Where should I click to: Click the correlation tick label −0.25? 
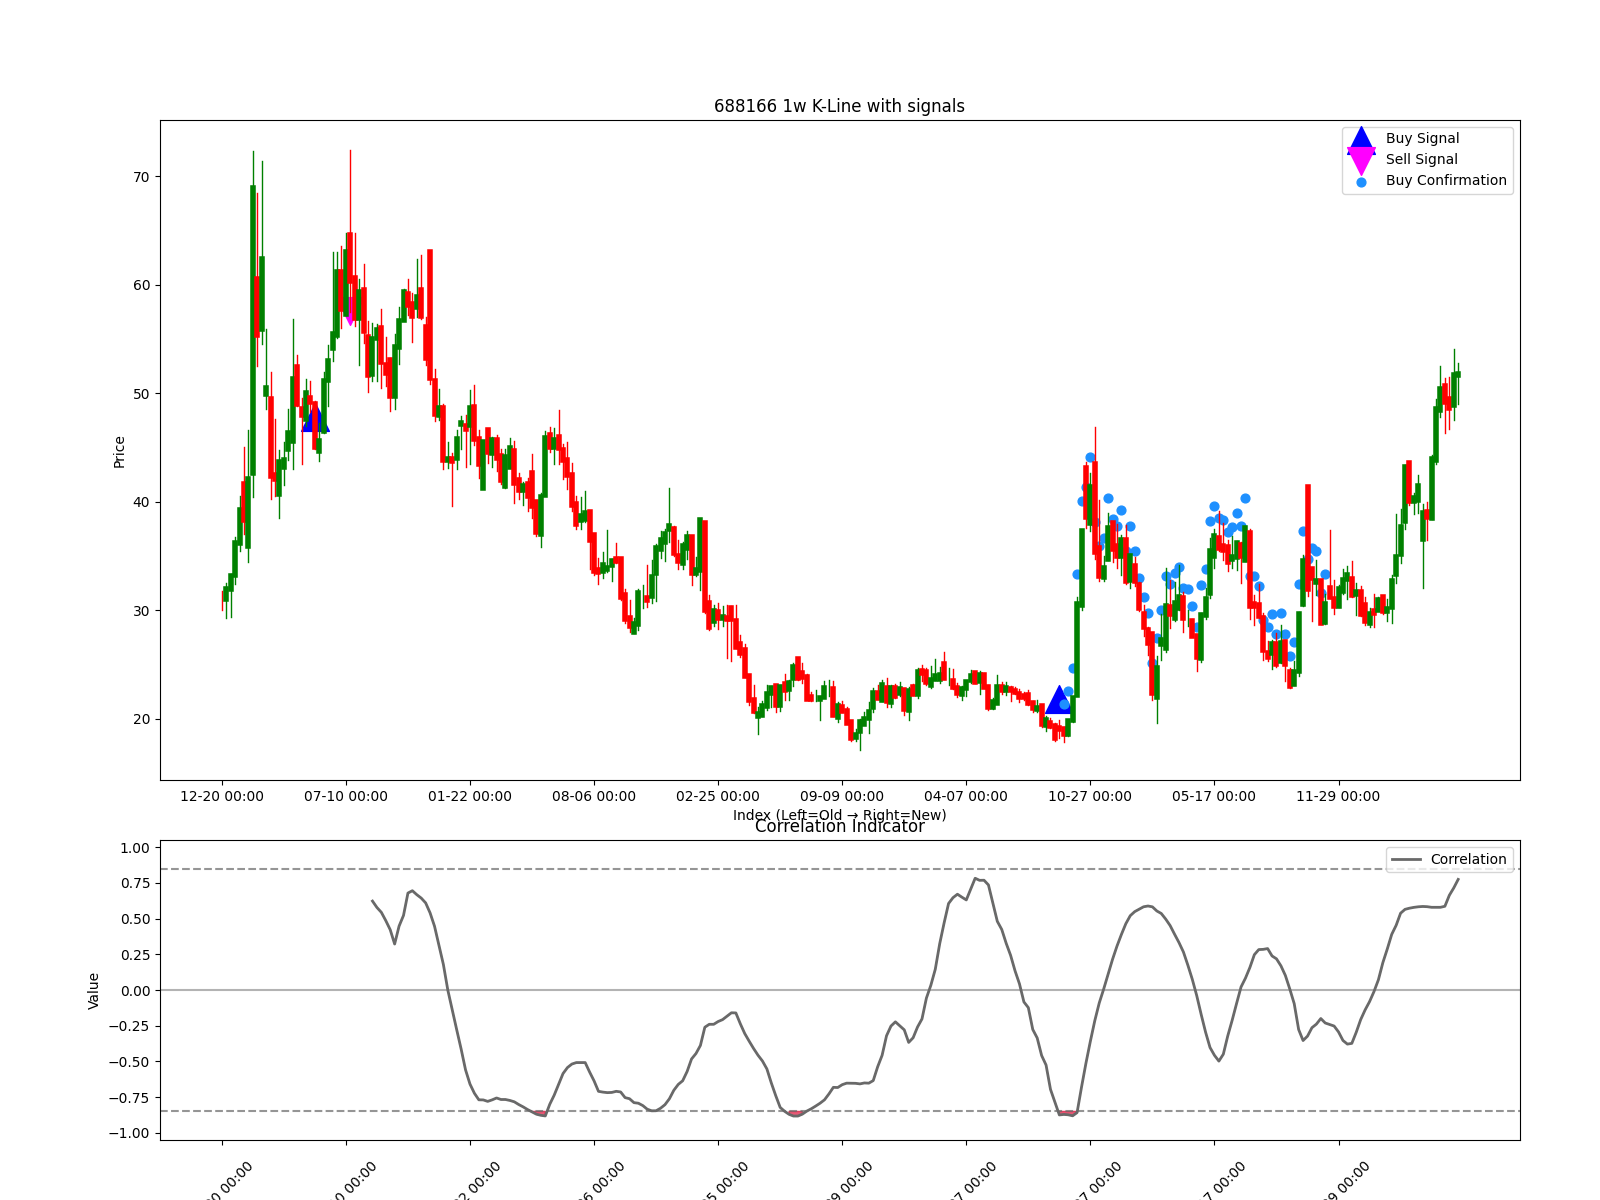tap(130, 1027)
